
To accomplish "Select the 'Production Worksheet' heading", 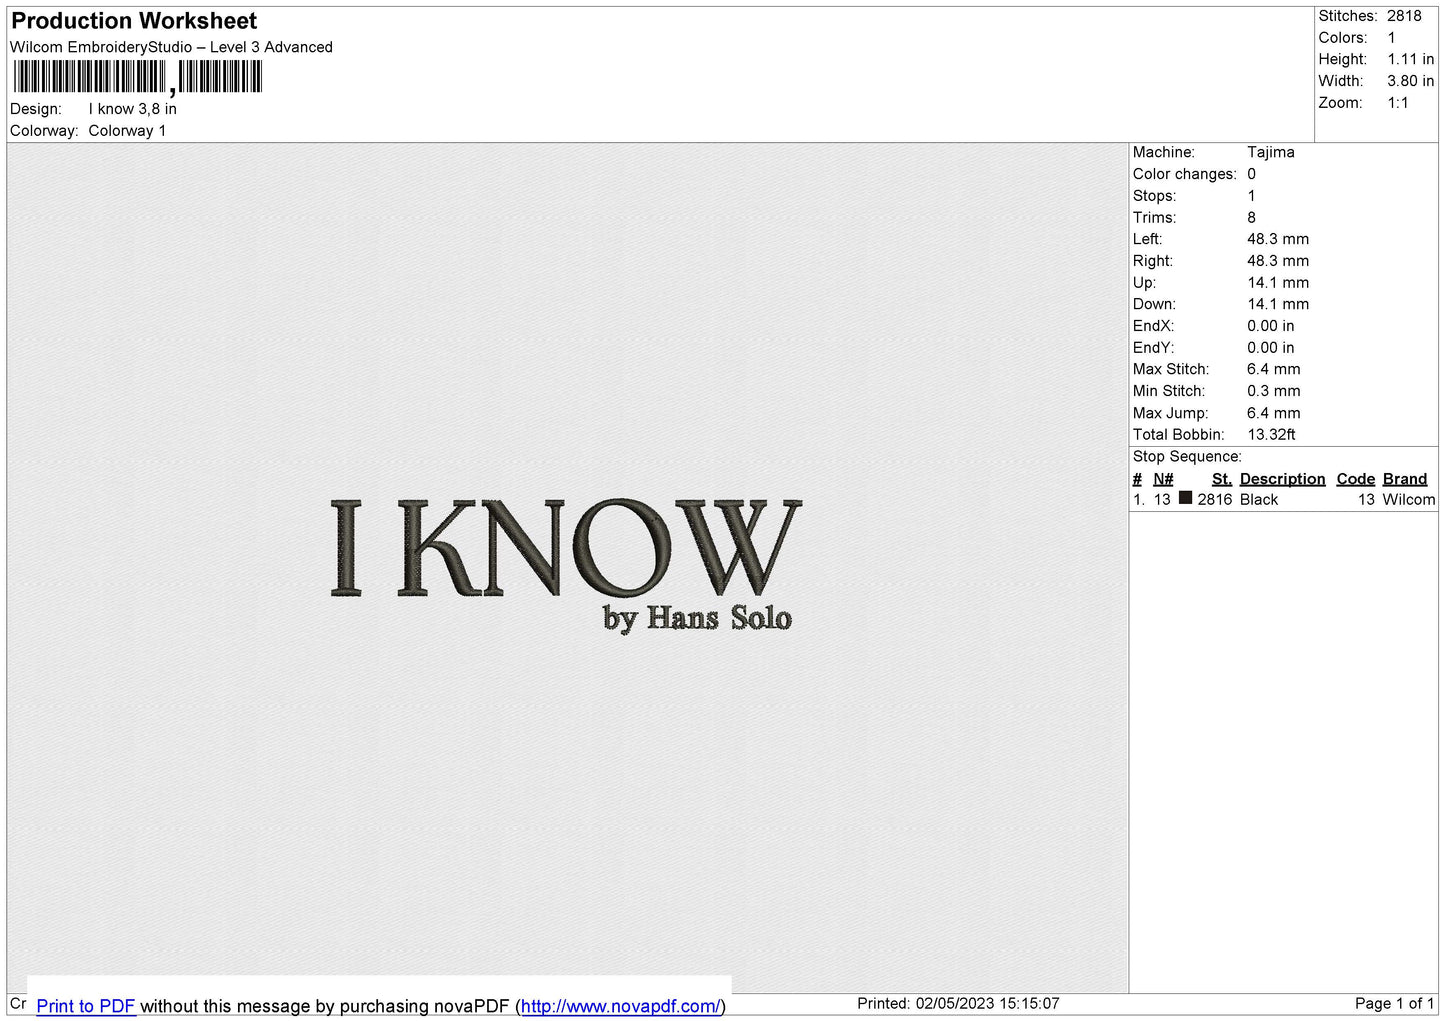I will click(134, 21).
